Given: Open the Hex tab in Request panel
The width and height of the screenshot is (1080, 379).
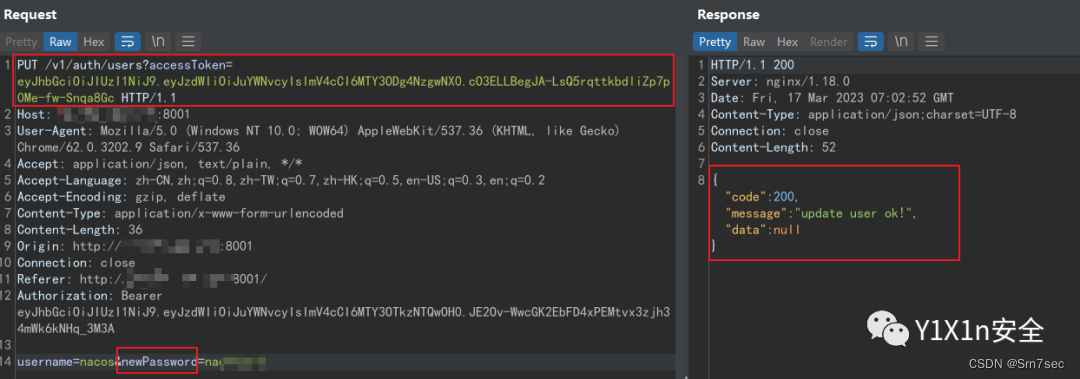Looking at the screenshot, I should (94, 42).
